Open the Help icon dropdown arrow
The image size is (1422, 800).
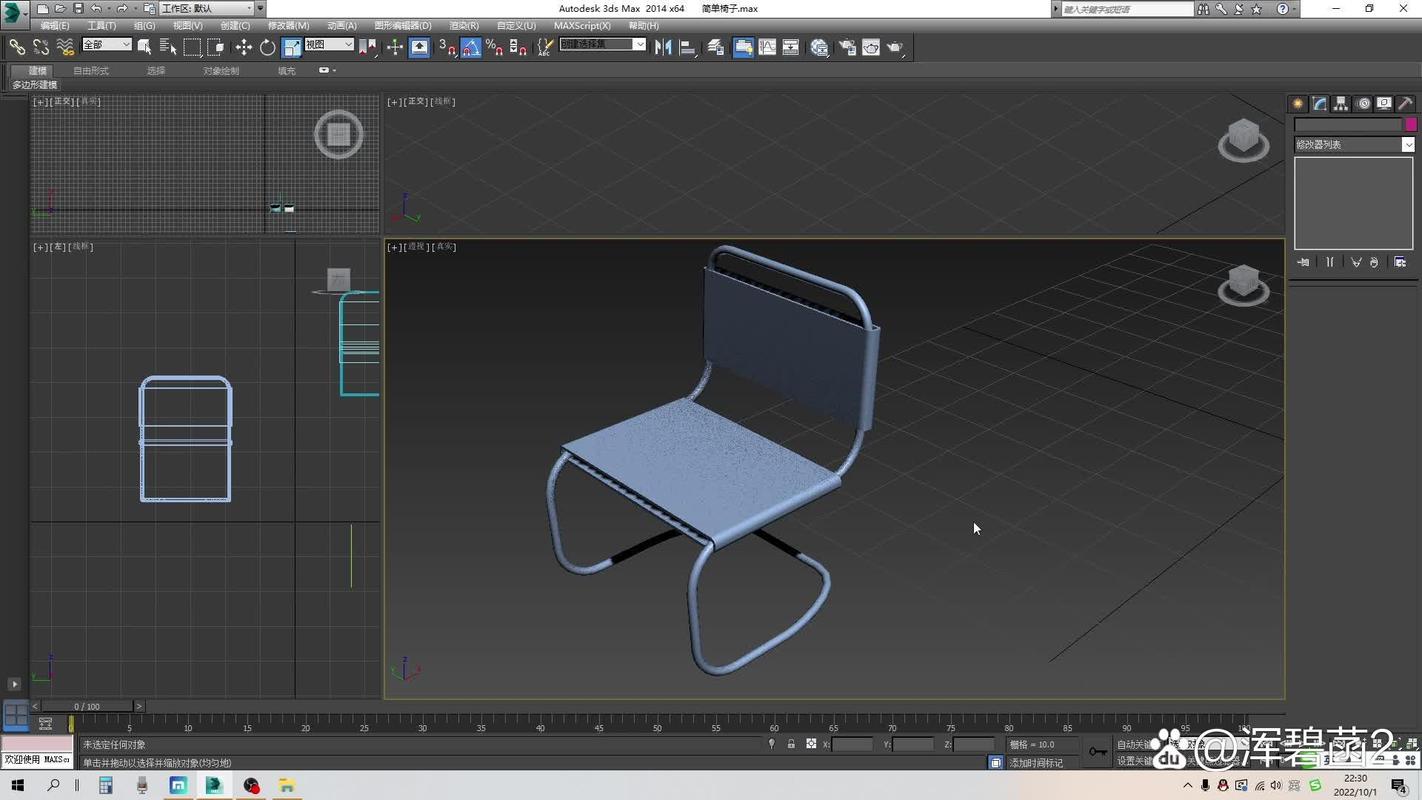point(1296,9)
